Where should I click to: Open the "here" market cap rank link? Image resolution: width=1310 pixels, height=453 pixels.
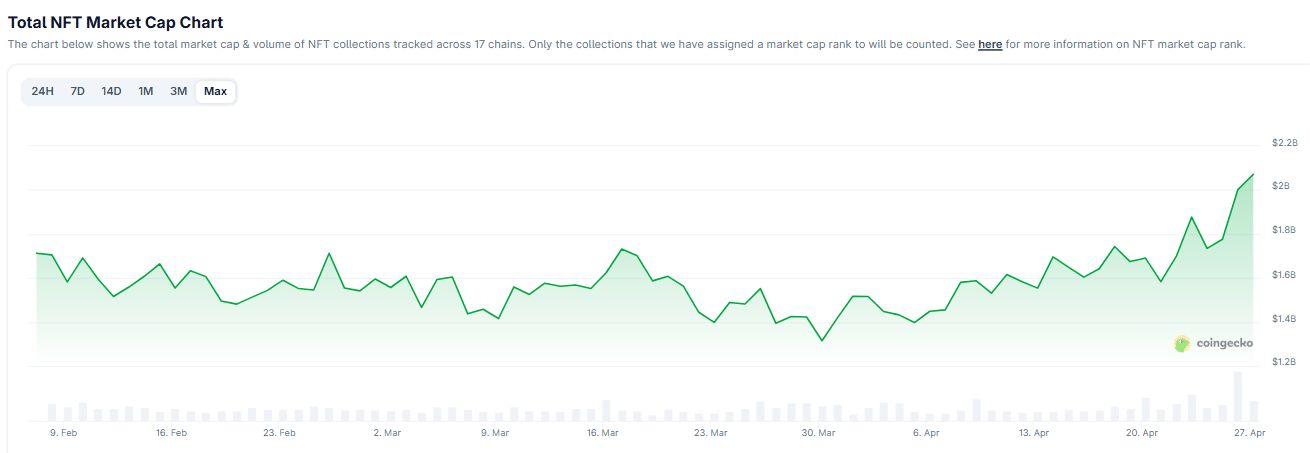[990, 45]
